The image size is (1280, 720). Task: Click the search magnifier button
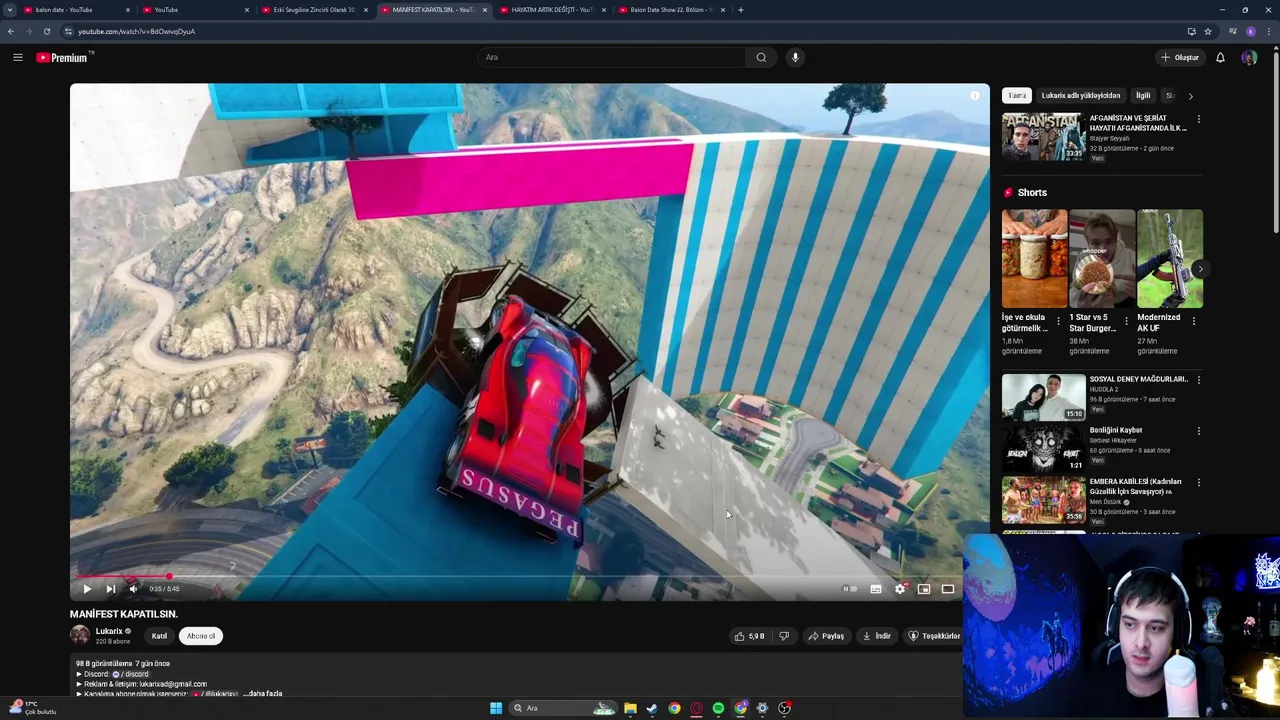(x=761, y=57)
